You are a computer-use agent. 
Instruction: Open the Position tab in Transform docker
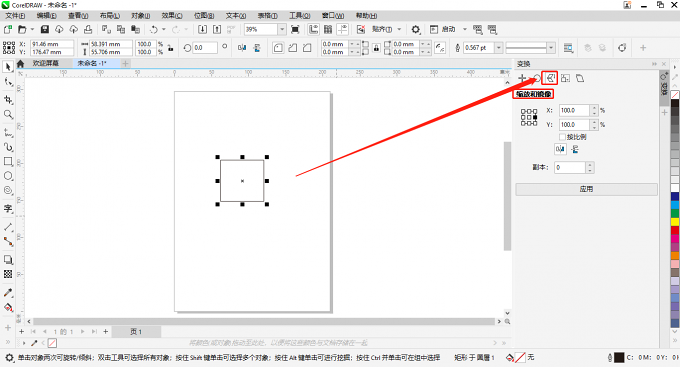coord(522,79)
